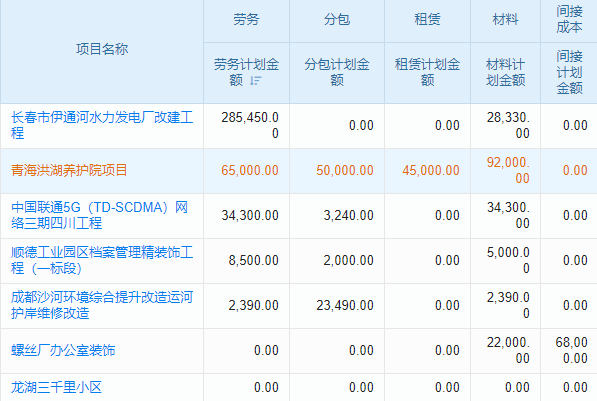The width and height of the screenshot is (597, 401).
Task: Open the 长春市伊通河水力发电厂改建工程 project link
Action: click(x=102, y=125)
